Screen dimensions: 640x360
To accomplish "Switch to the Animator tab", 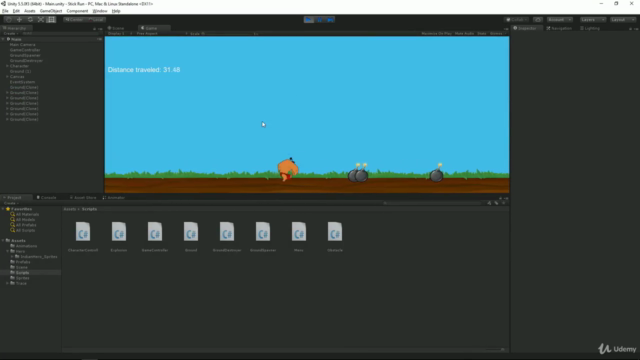I will point(114,198).
